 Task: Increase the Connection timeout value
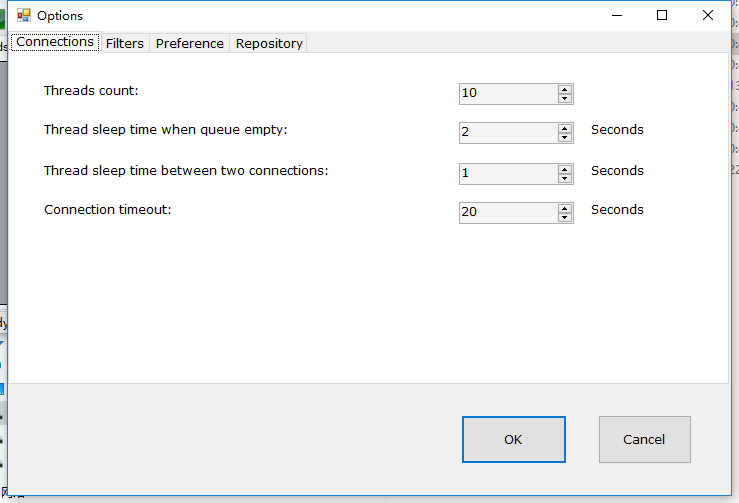tap(565, 209)
